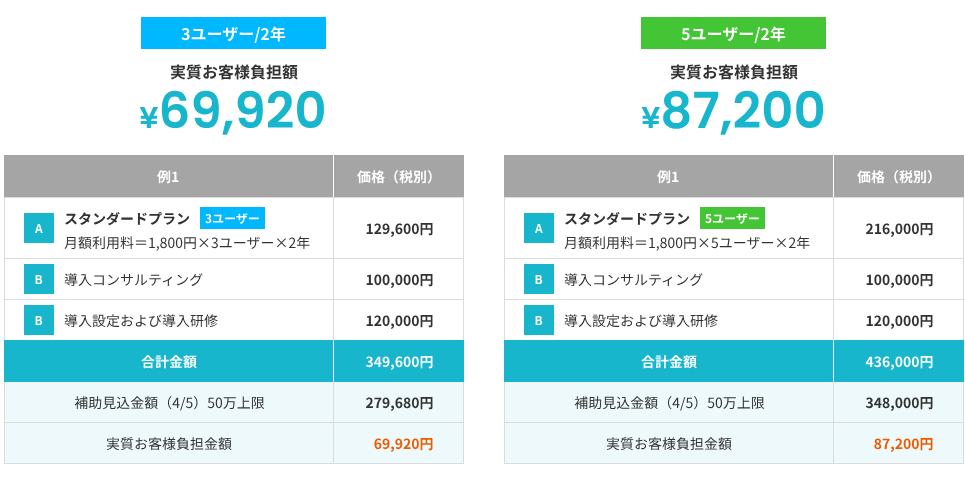This screenshot has width=965, height=487.
Task: Select the blue 3ユーザー/2年 banner
Action: click(x=233, y=33)
